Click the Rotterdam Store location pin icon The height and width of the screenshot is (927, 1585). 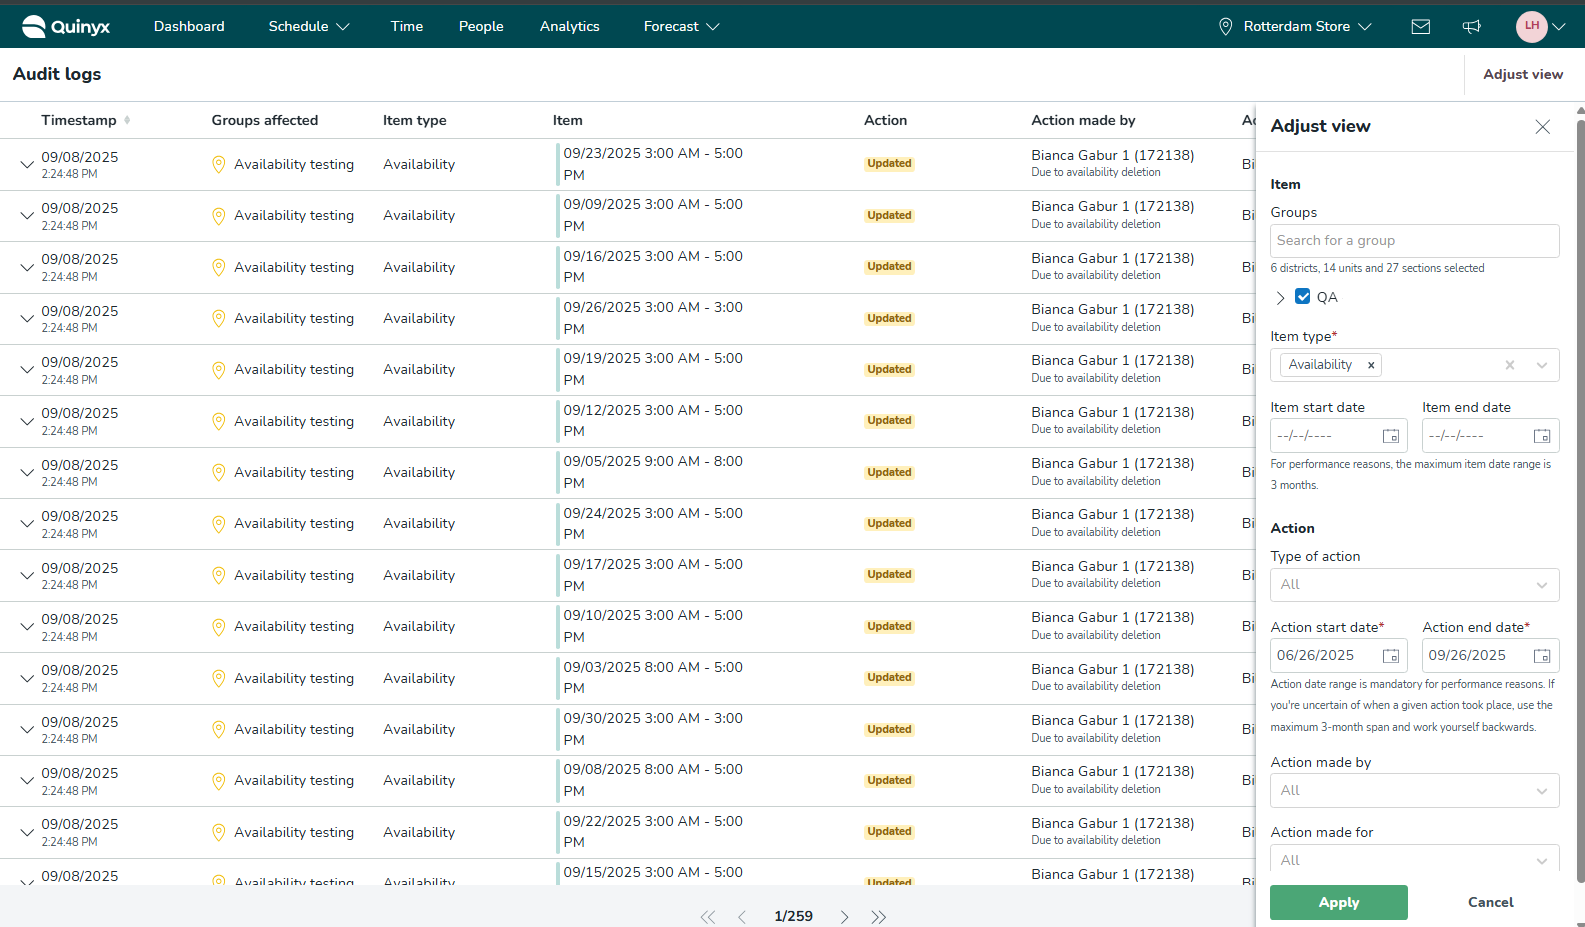1225,27
